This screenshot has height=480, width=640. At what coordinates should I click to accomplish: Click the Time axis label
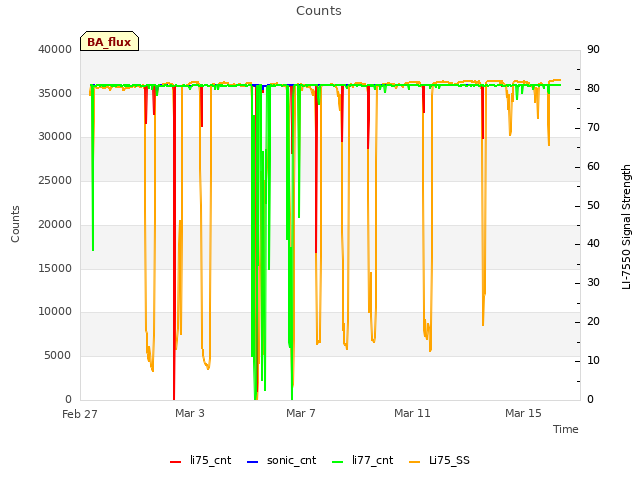(x=566, y=429)
